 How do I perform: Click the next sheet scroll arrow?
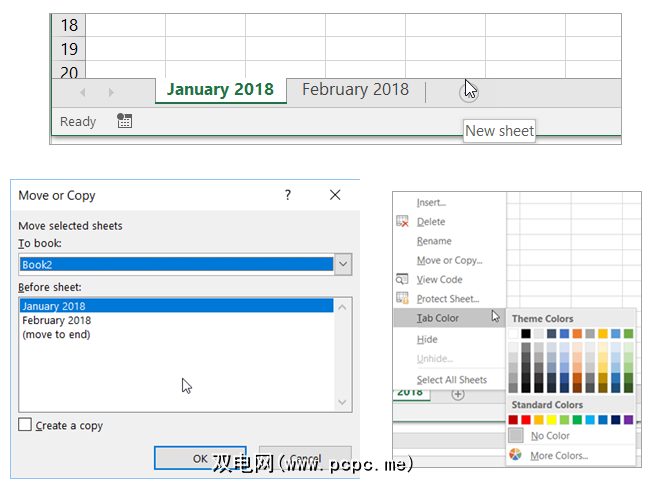tap(110, 92)
